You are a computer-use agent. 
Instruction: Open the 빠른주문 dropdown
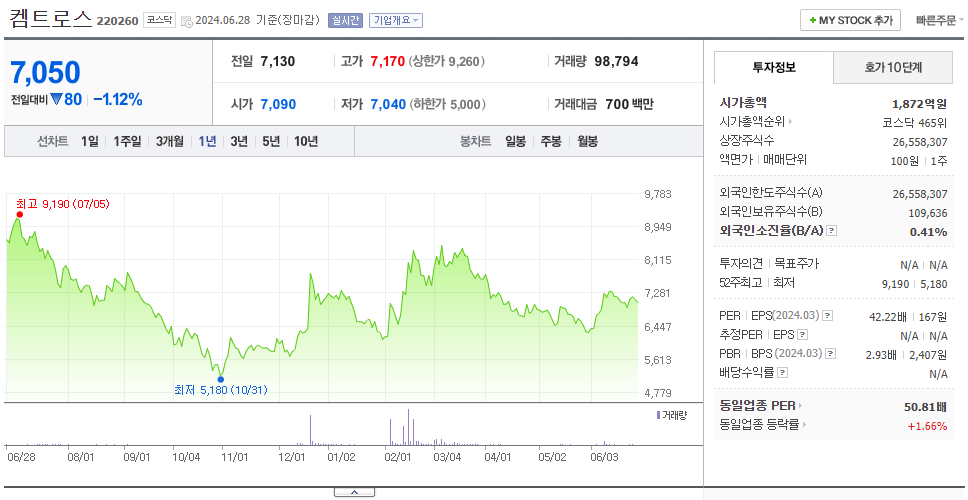(940, 20)
